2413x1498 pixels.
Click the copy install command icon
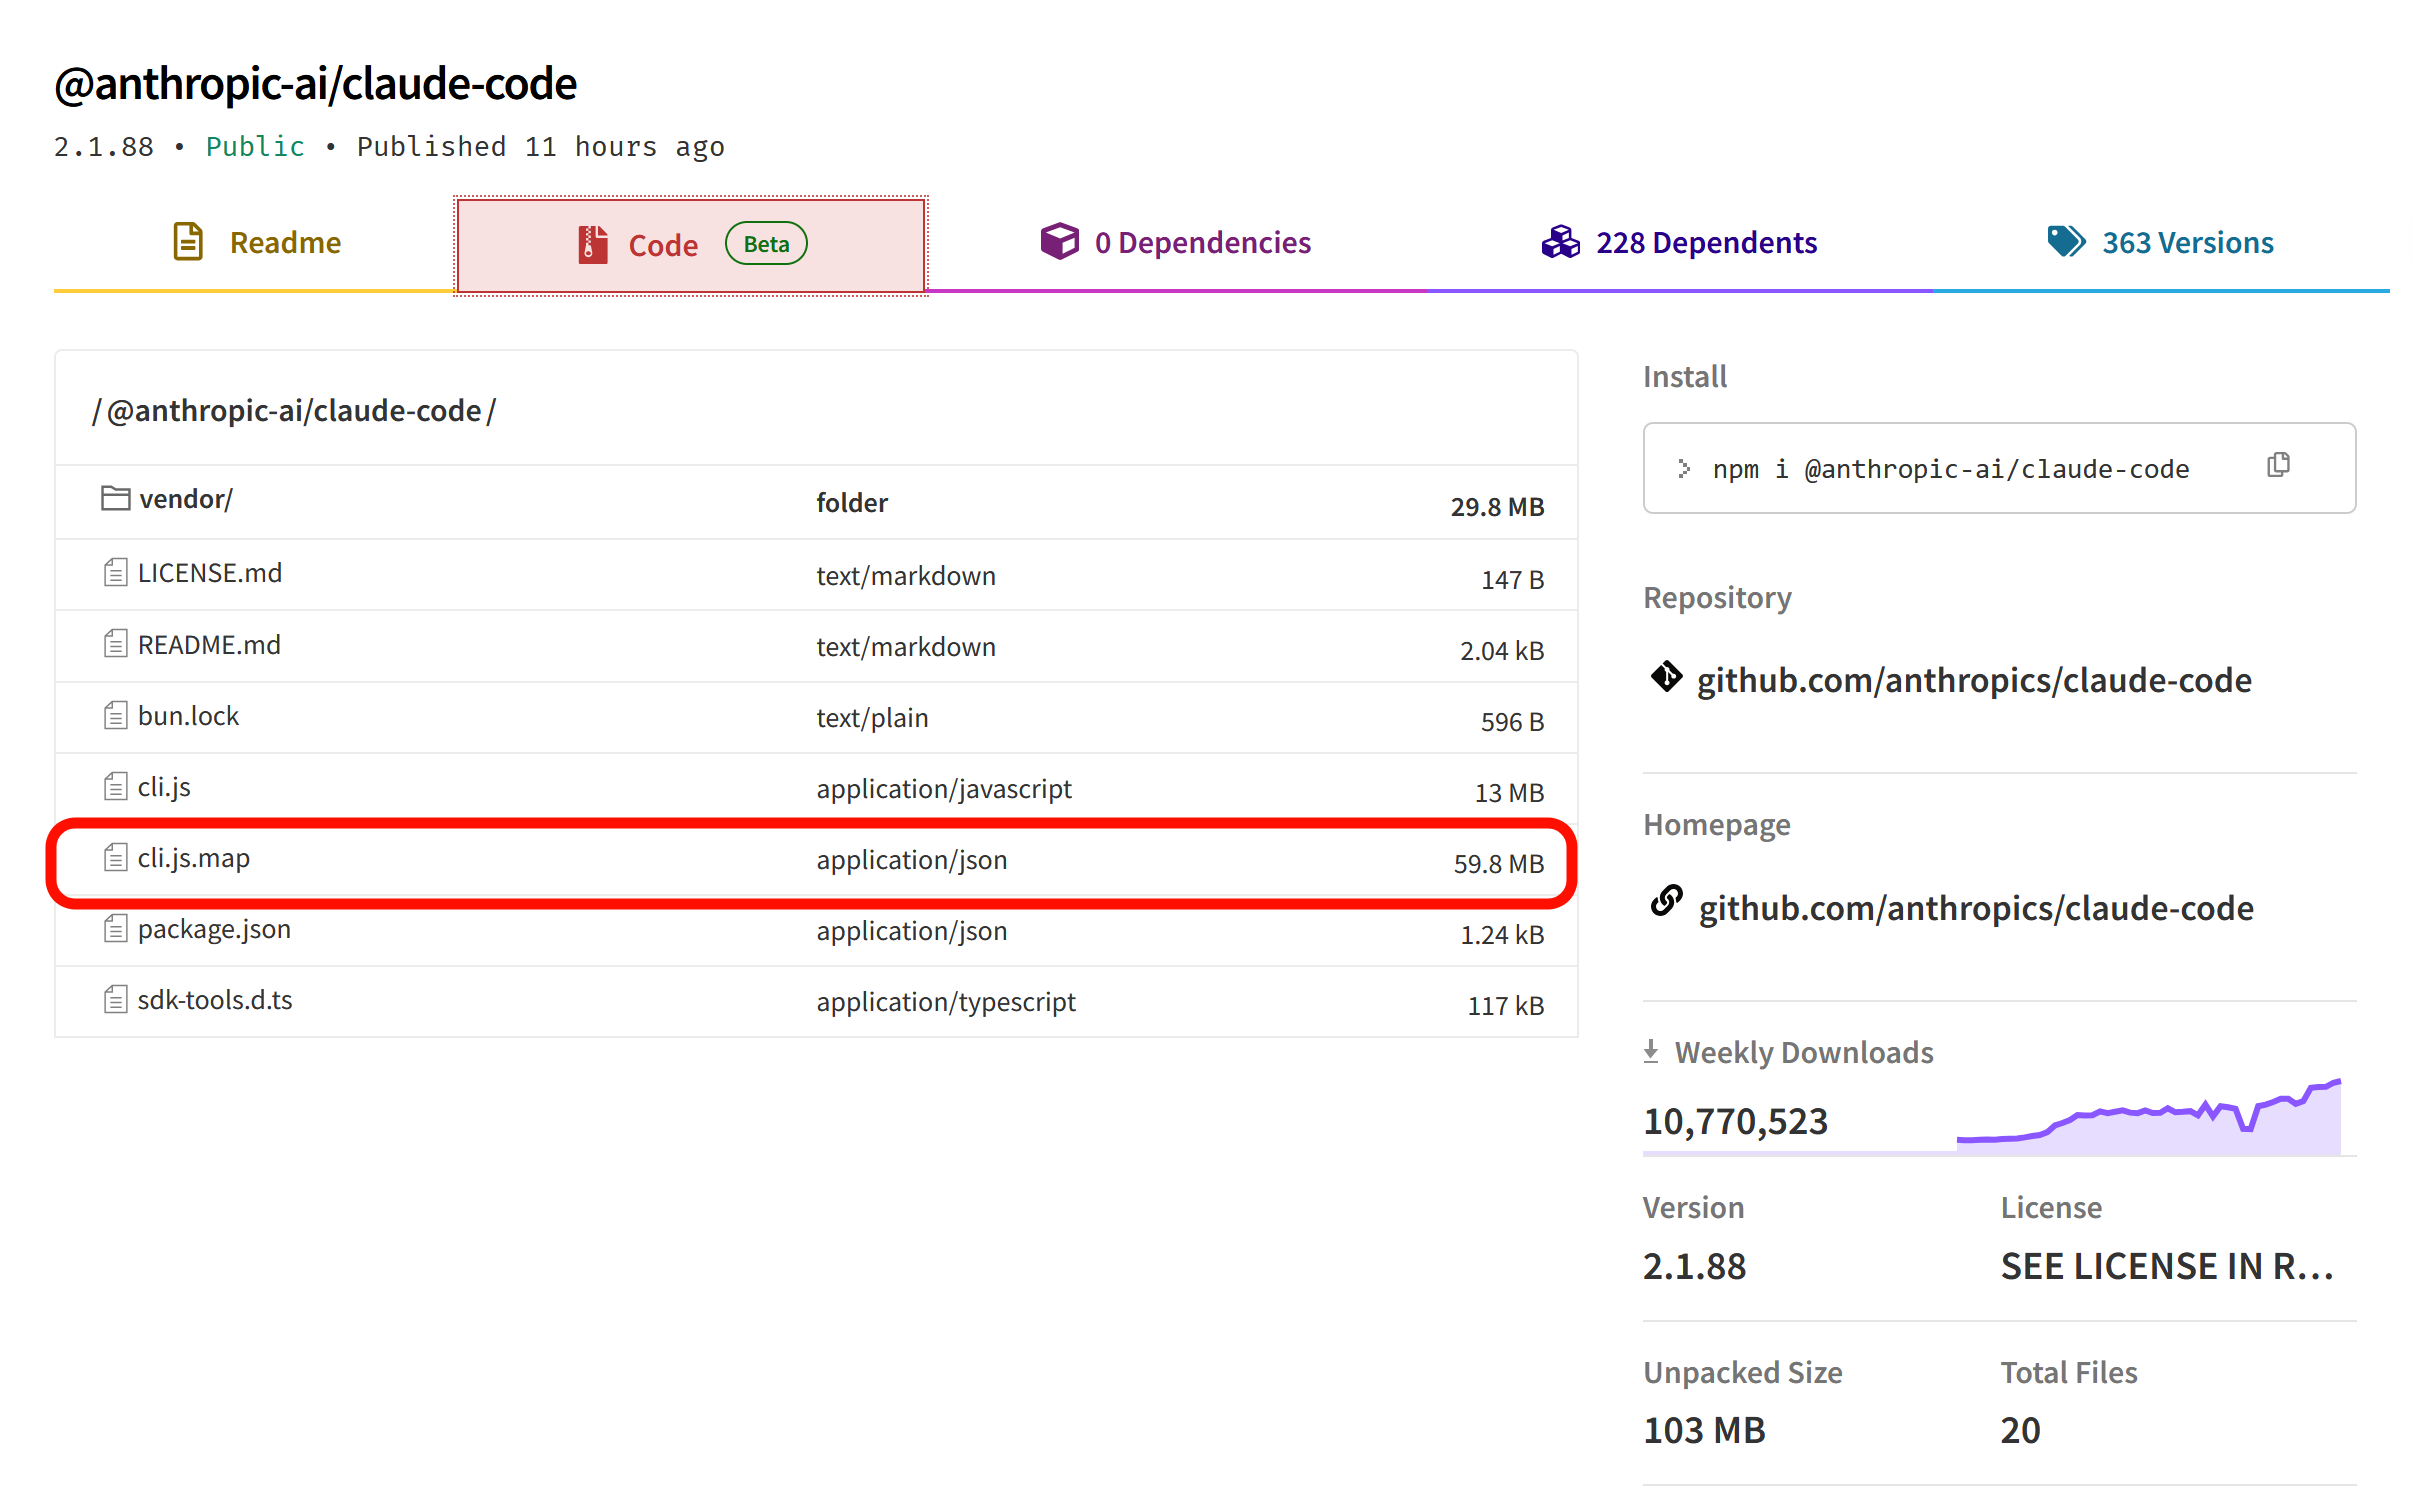2277,465
